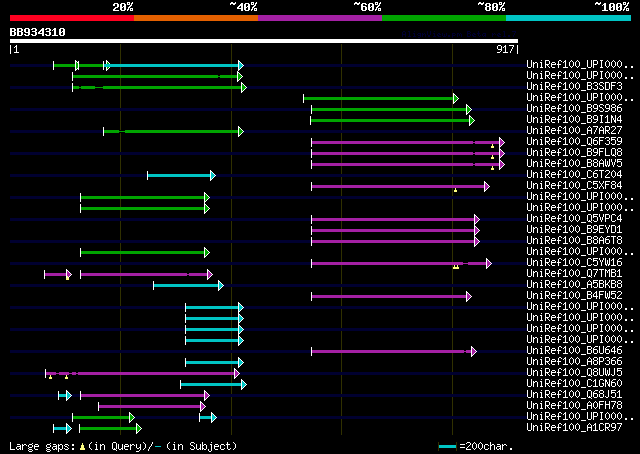Click the cyan alignment bar for A8P366
Viewport: 640px width, 454px height.
[x=214, y=363]
